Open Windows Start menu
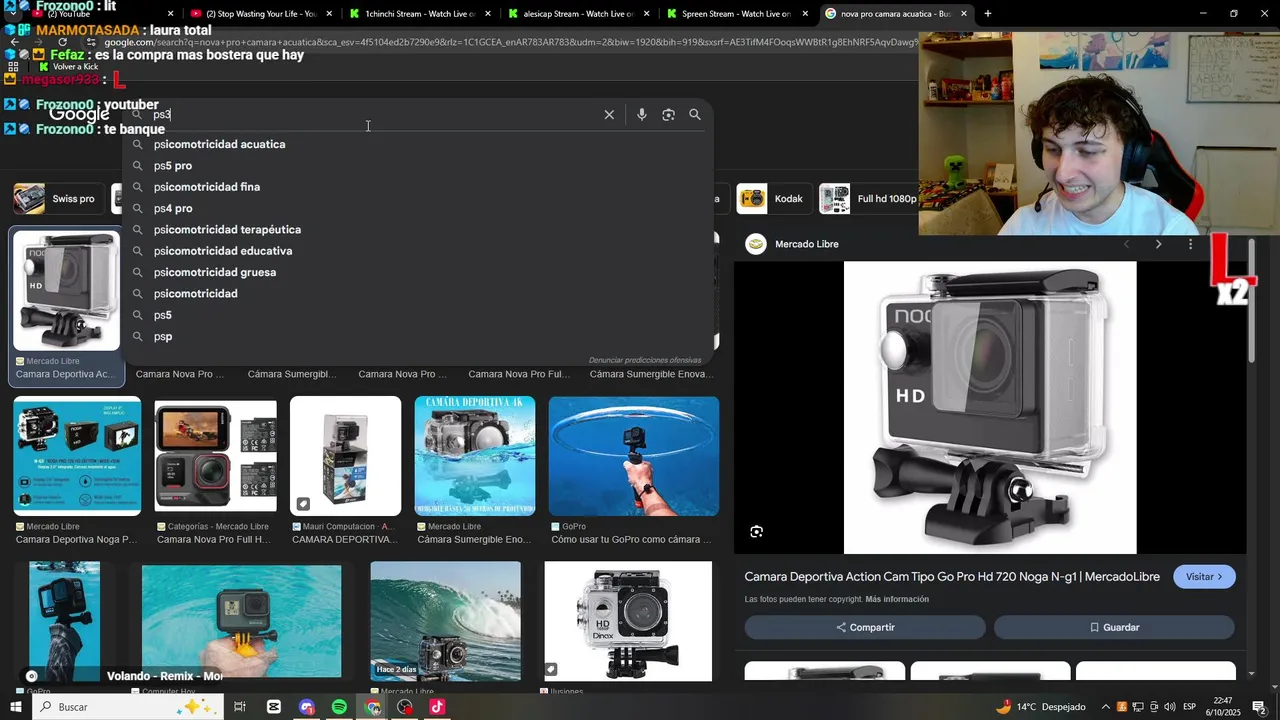 tap(15, 707)
